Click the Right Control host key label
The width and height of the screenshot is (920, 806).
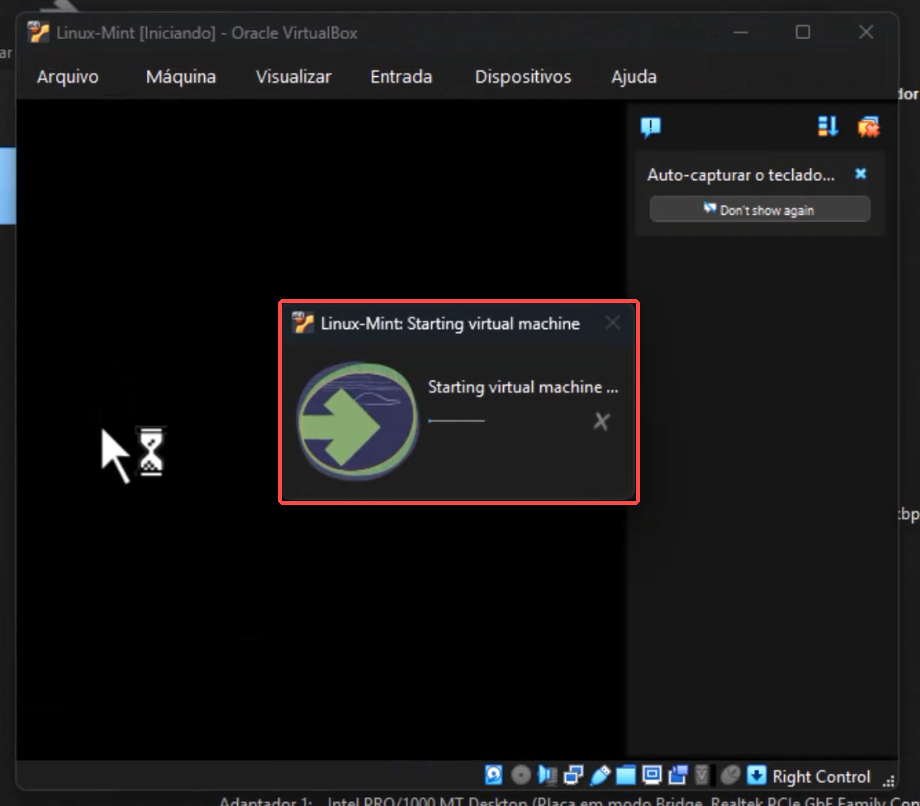(821, 777)
